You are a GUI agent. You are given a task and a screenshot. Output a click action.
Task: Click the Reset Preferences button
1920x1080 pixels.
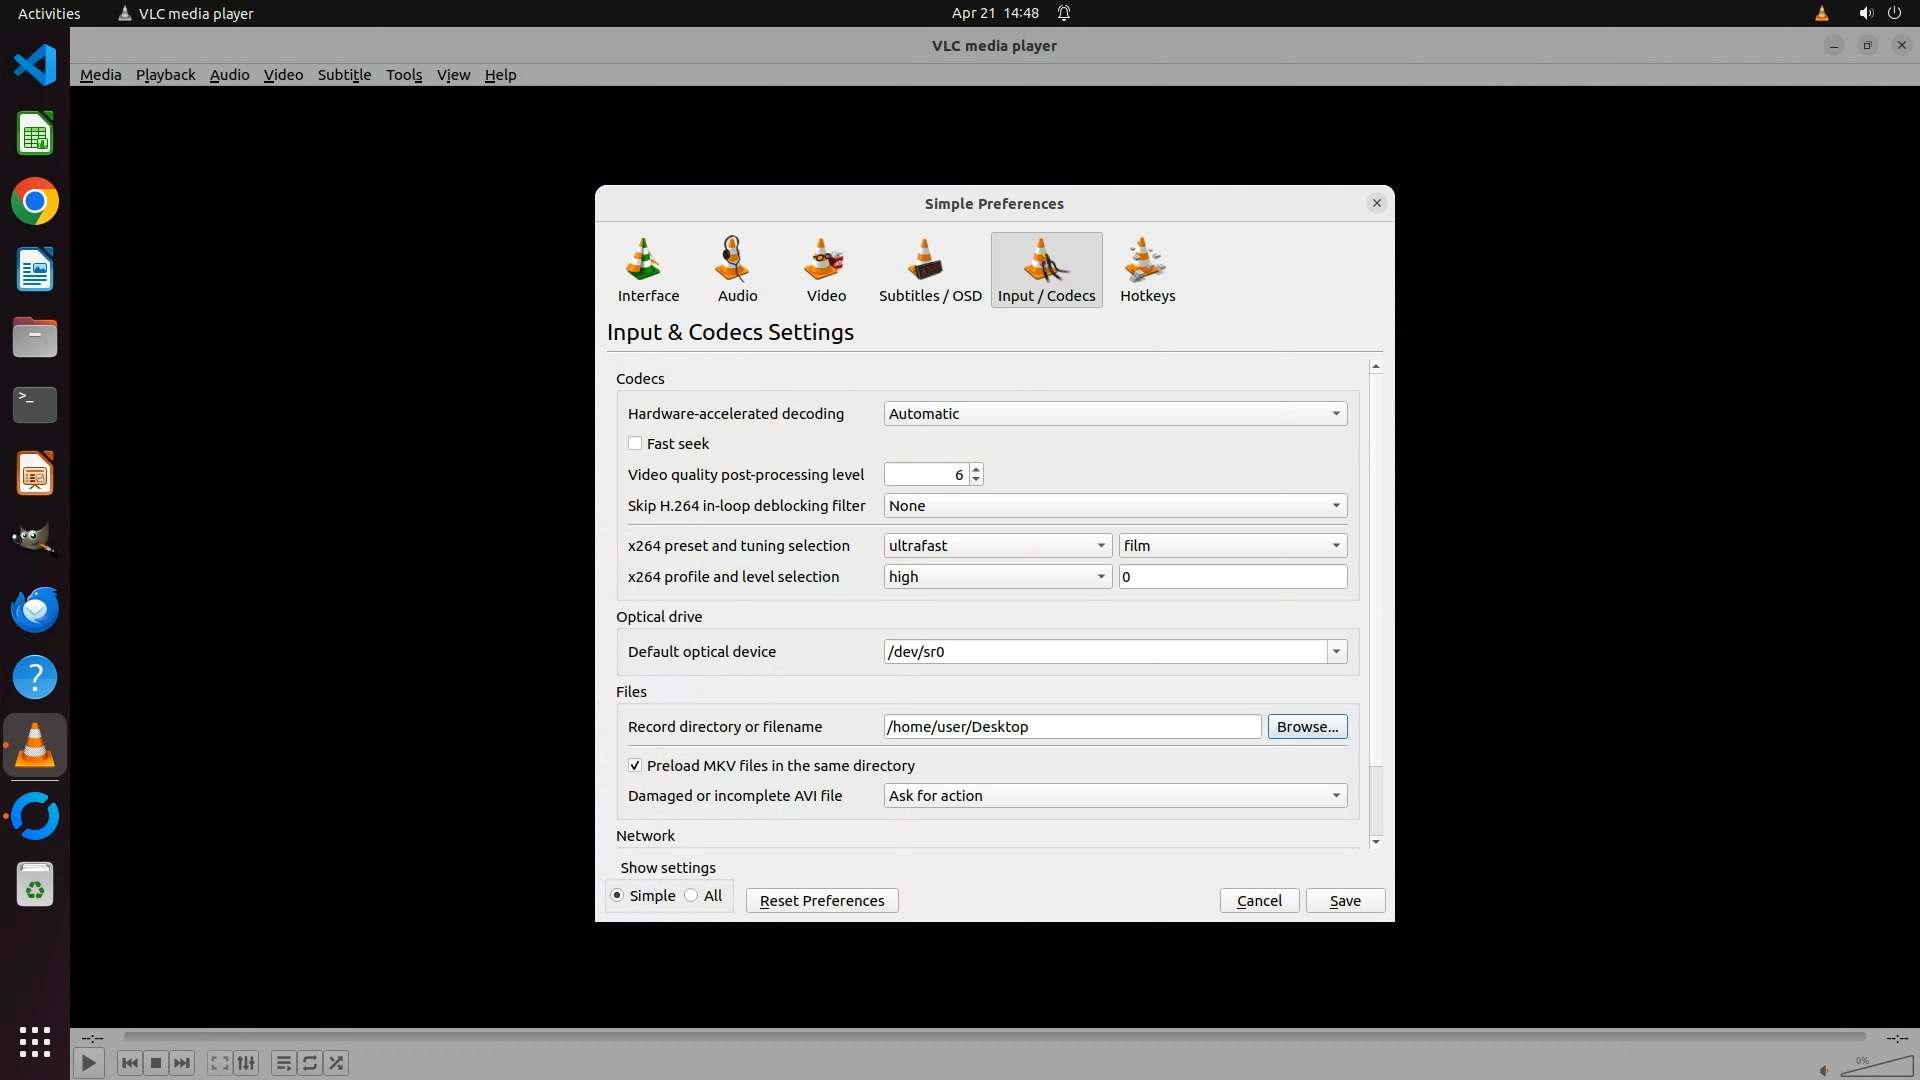coord(821,900)
